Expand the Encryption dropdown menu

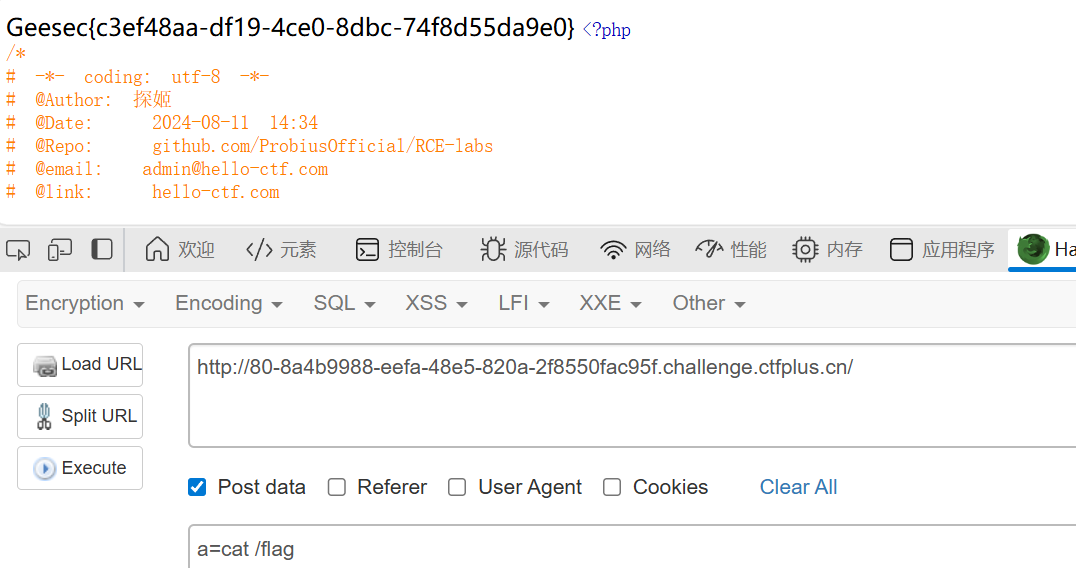tap(85, 303)
